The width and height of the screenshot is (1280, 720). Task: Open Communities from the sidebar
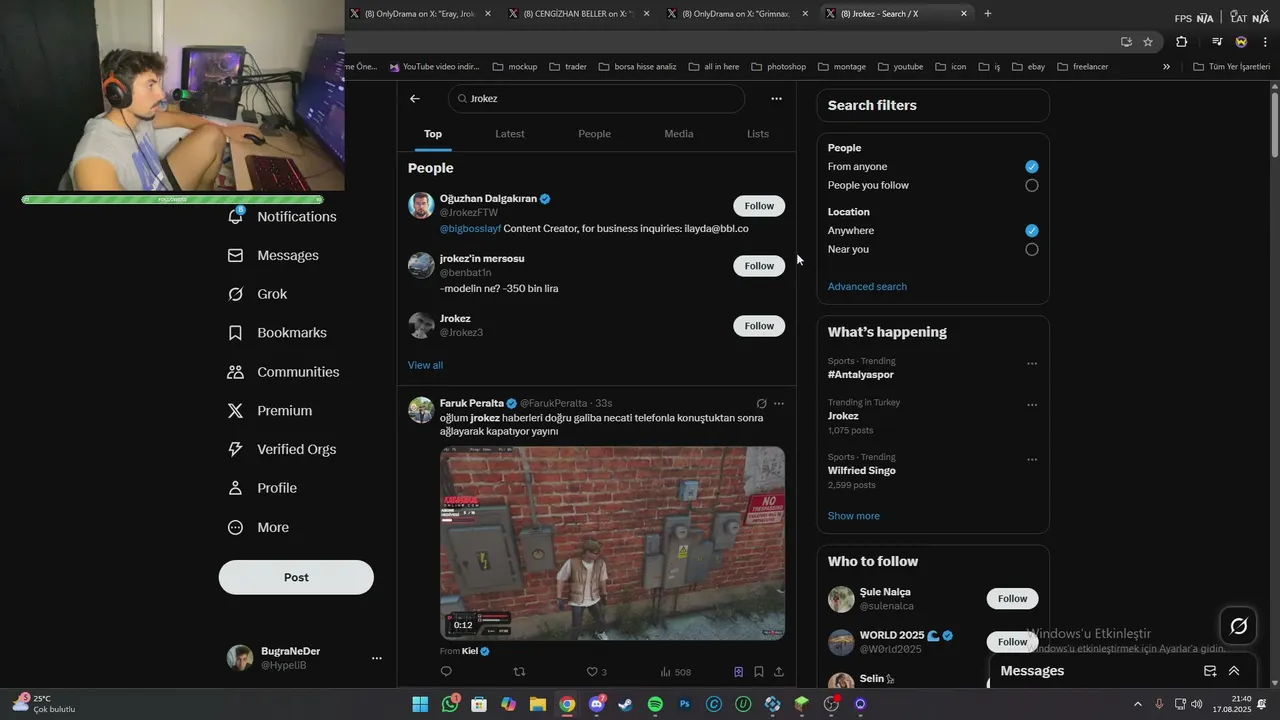point(283,372)
